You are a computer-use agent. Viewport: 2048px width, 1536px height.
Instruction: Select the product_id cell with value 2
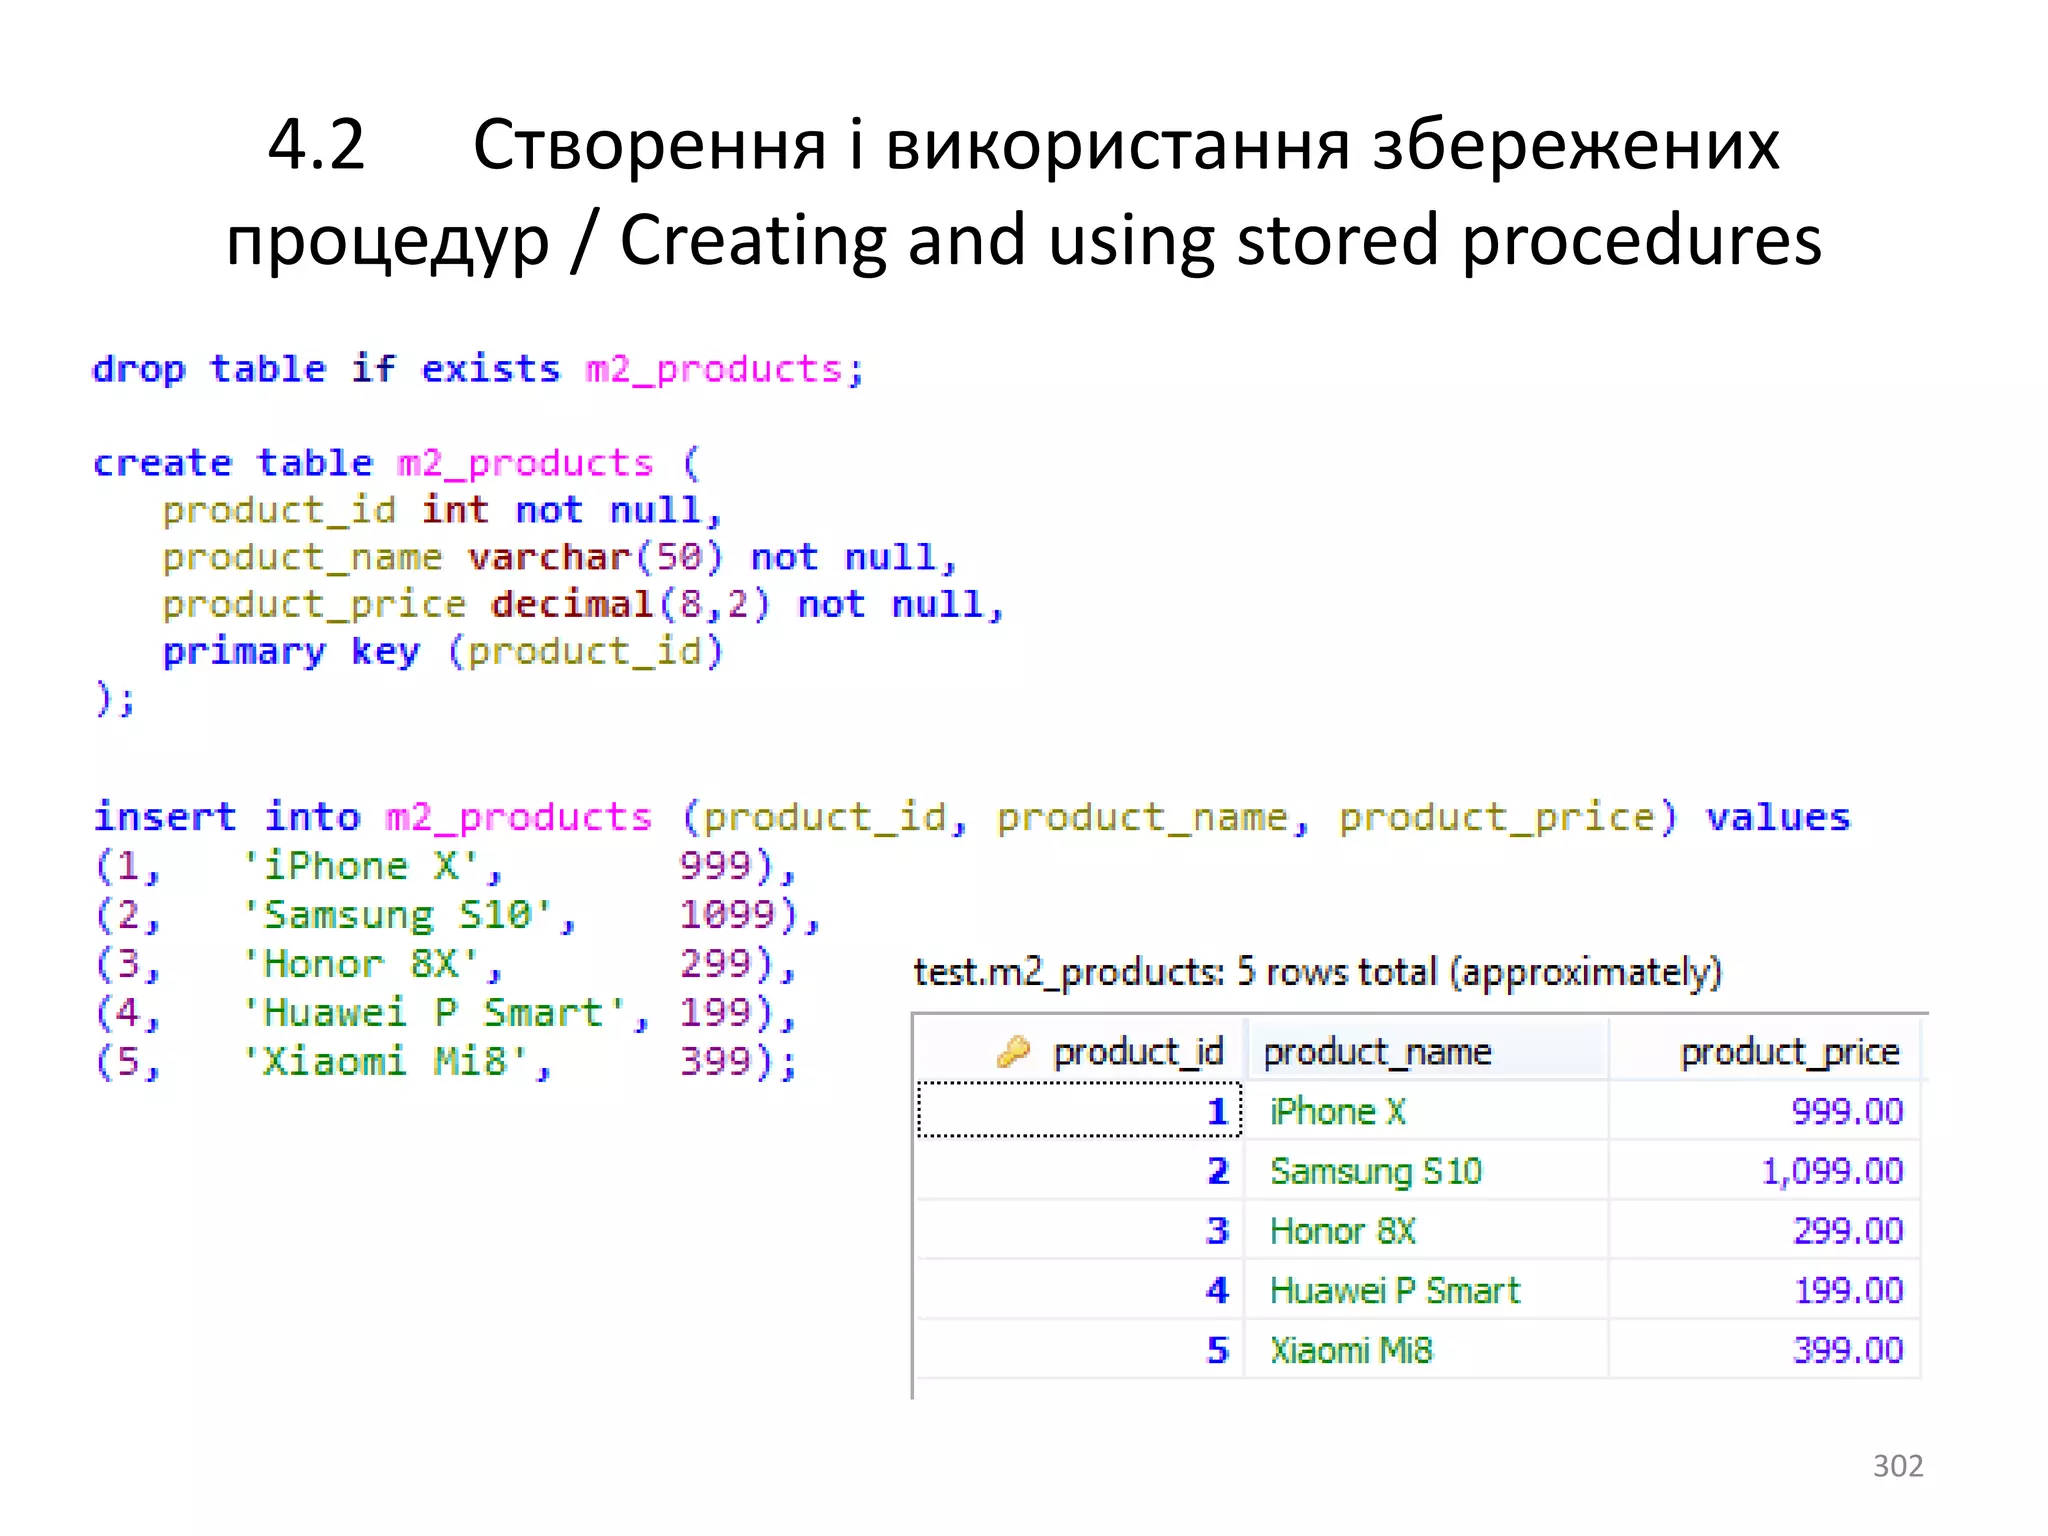[1080, 1170]
